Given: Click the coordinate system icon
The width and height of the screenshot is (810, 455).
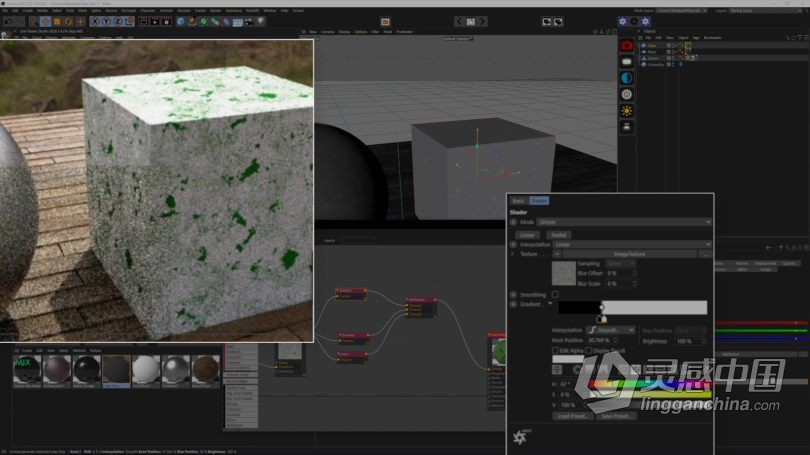Looking at the screenshot, I should pyautogui.click(x=129, y=22).
